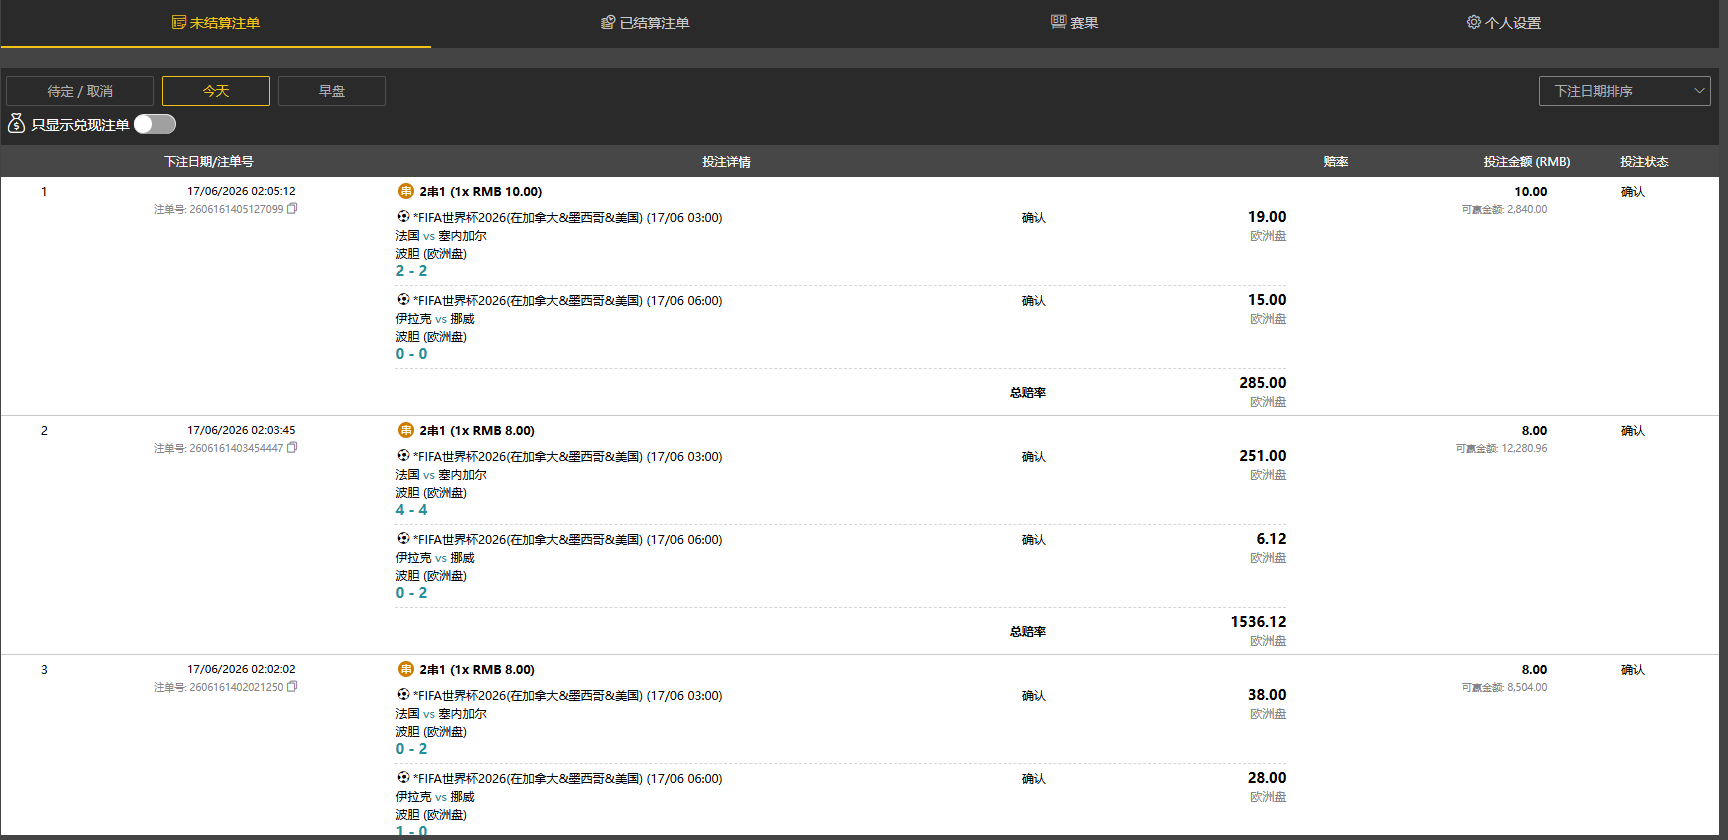The image size is (1728, 840).
Task: Click the money bag cash-out icon
Action: coord(16,124)
